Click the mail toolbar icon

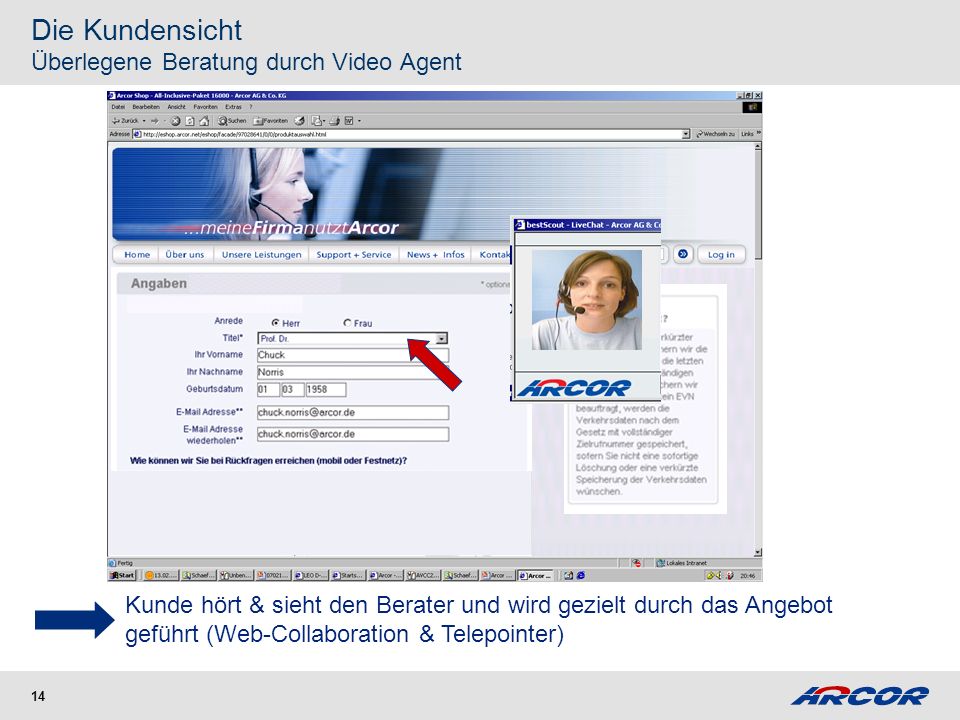pos(316,121)
